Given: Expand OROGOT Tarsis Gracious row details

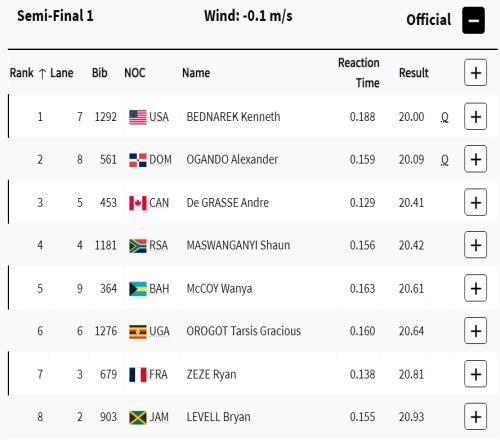Looking at the screenshot, I should pyautogui.click(x=476, y=331).
